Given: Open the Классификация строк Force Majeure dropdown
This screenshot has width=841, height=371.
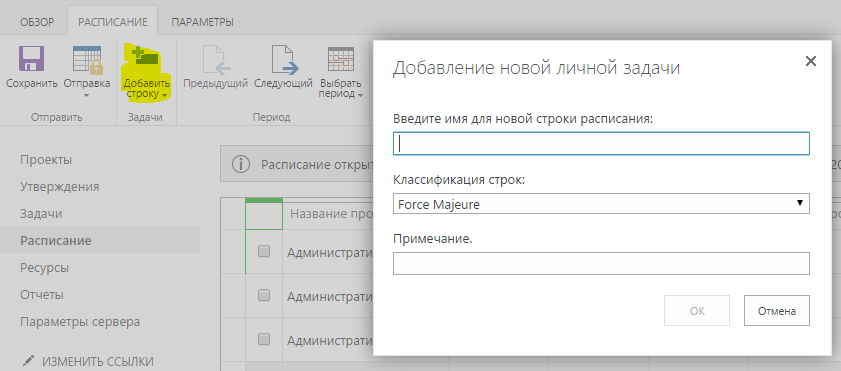Looking at the screenshot, I should 601,204.
